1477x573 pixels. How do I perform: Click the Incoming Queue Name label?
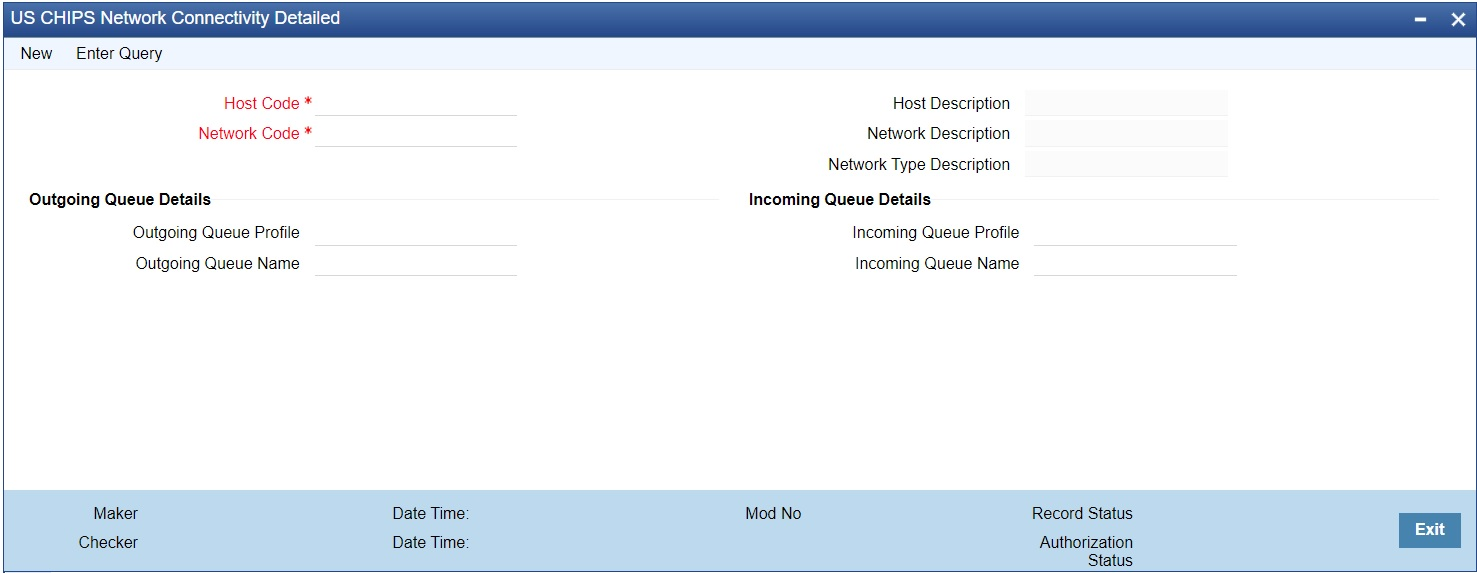tap(937, 263)
